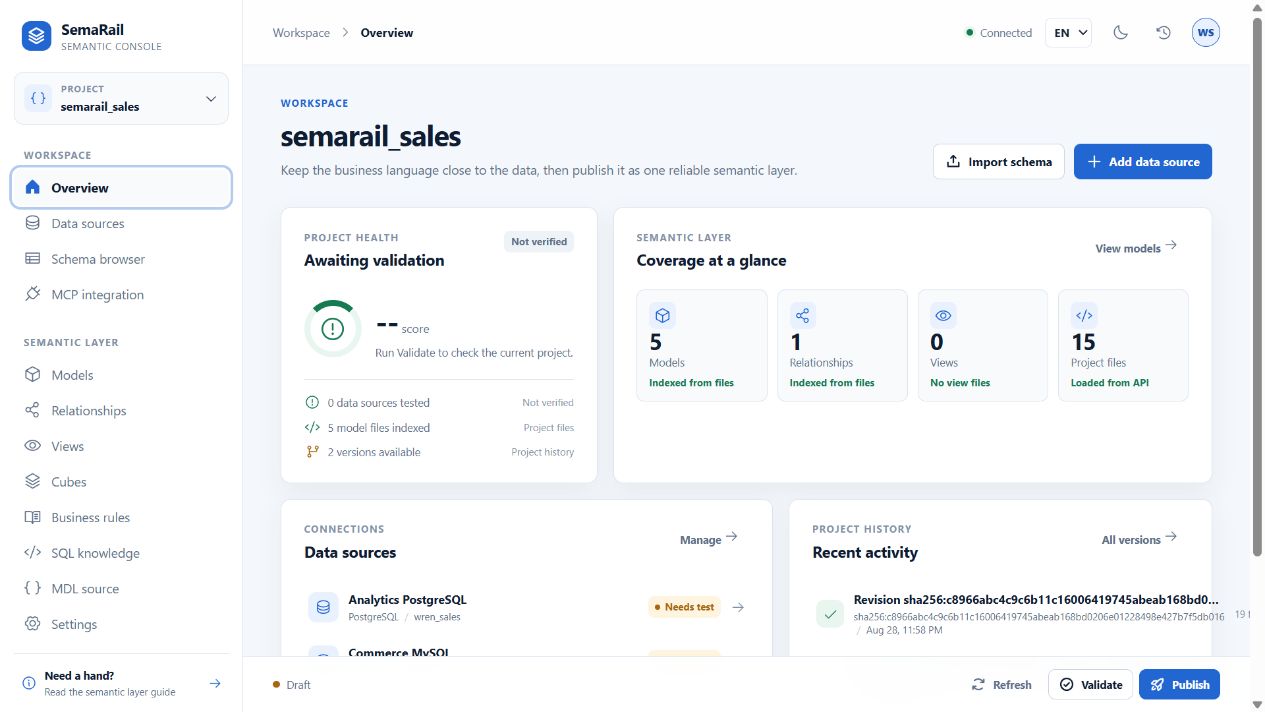Screen dimensions: 1265x712
Task: Open the EN language dropdown
Action: click(1068, 33)
